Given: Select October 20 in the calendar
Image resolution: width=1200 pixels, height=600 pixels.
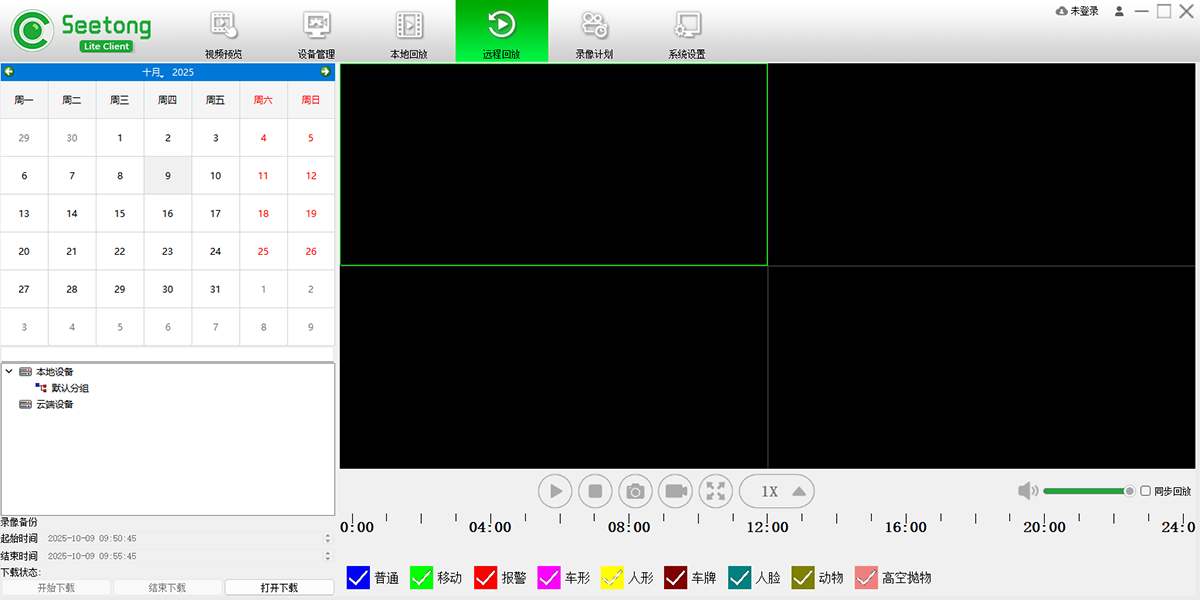Looking at the screenshot, I should (x=24, y=252).
